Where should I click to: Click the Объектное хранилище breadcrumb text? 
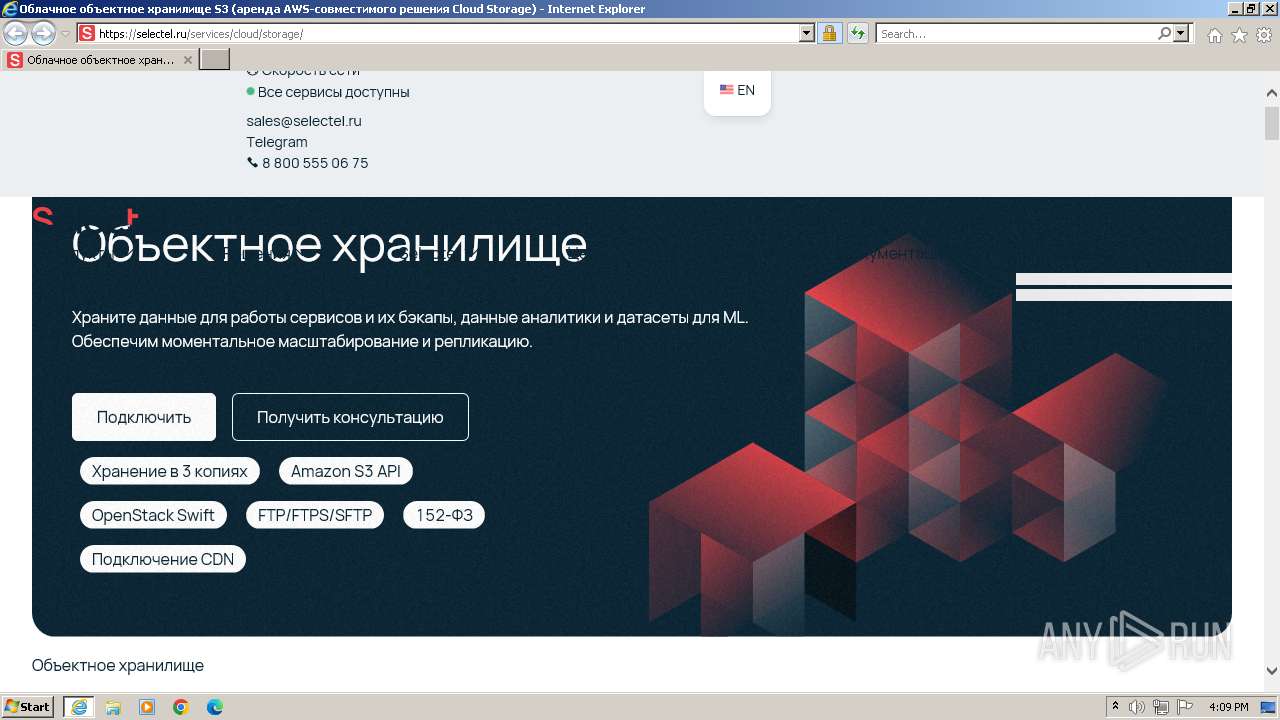point(118,665)
